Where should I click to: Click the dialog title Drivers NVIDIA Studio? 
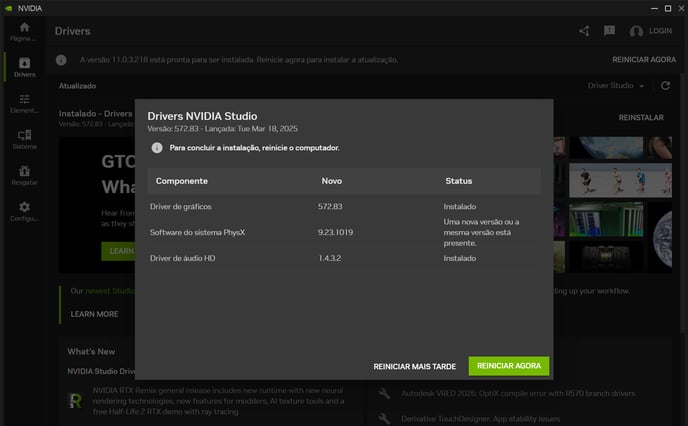pyautogui.click(x=202, y=116)
